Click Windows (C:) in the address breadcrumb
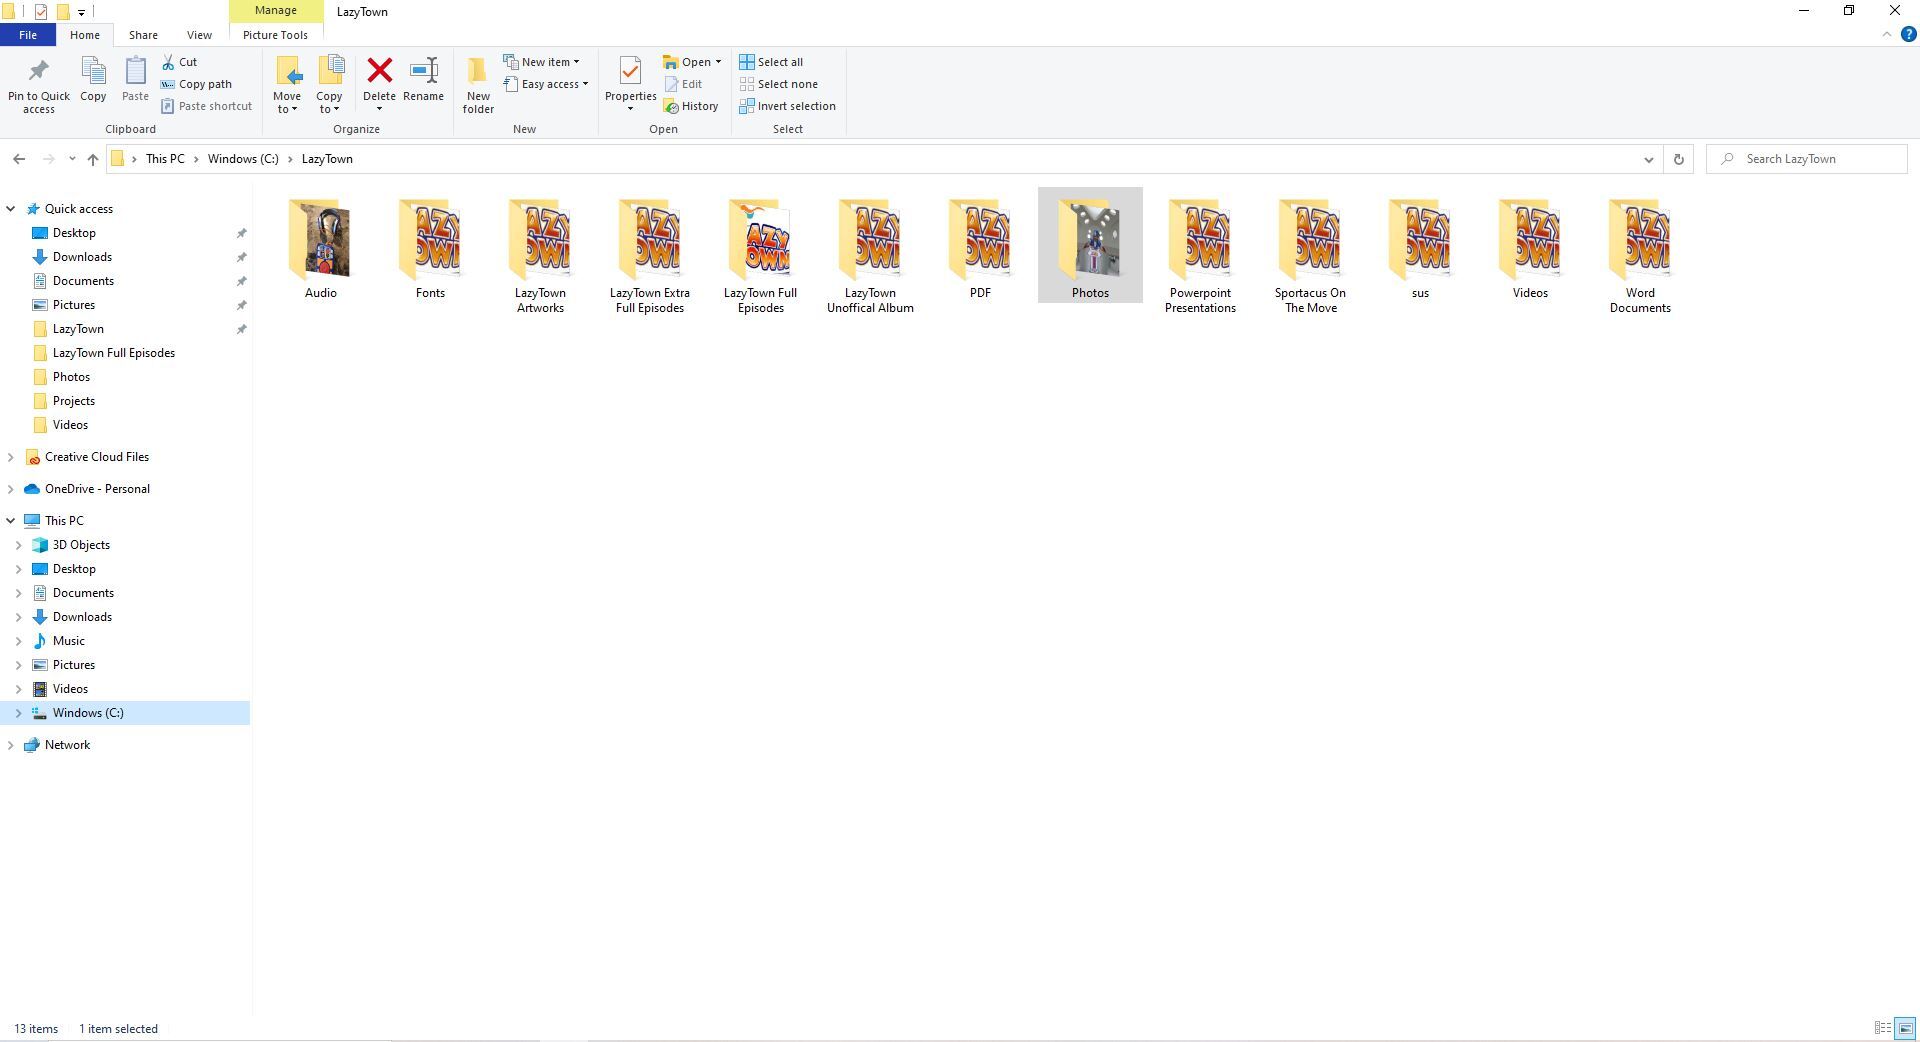Viewport: 1920px width, 1042px height. [x=243, y=159]
